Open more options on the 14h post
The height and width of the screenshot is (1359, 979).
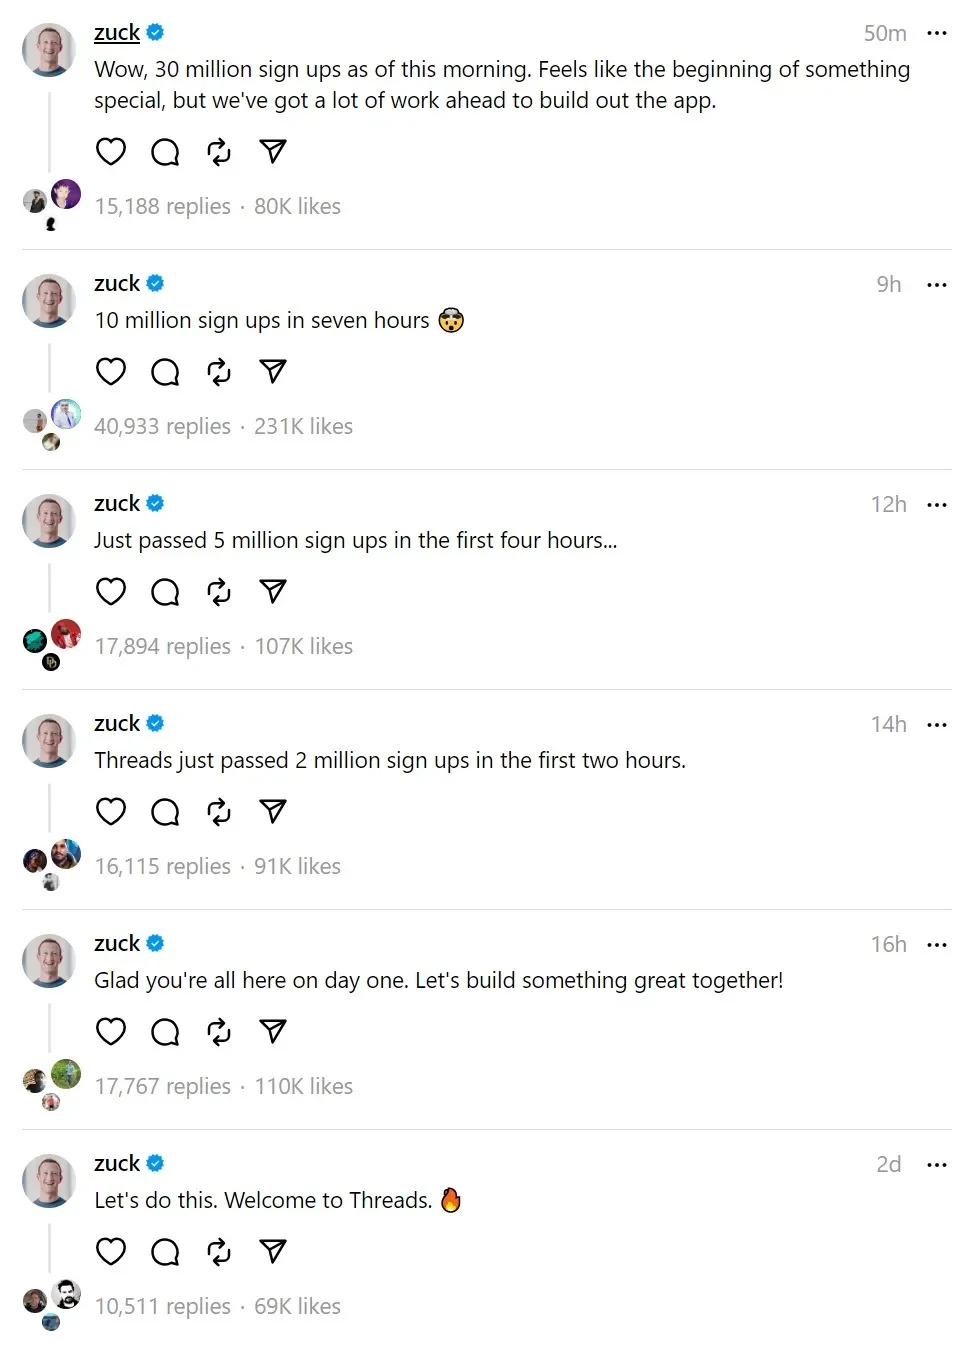coord(936,725)
